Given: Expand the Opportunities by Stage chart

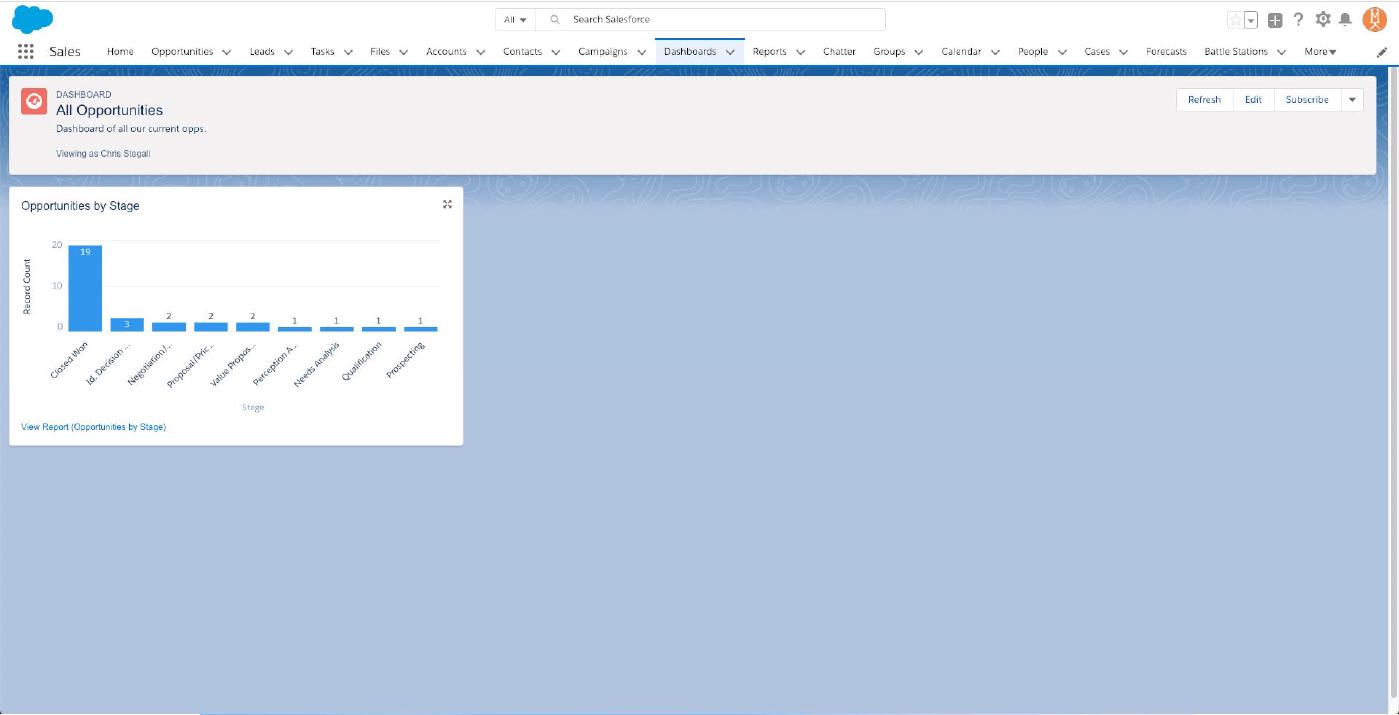Looking at the screenshot, I should (447, 204).
